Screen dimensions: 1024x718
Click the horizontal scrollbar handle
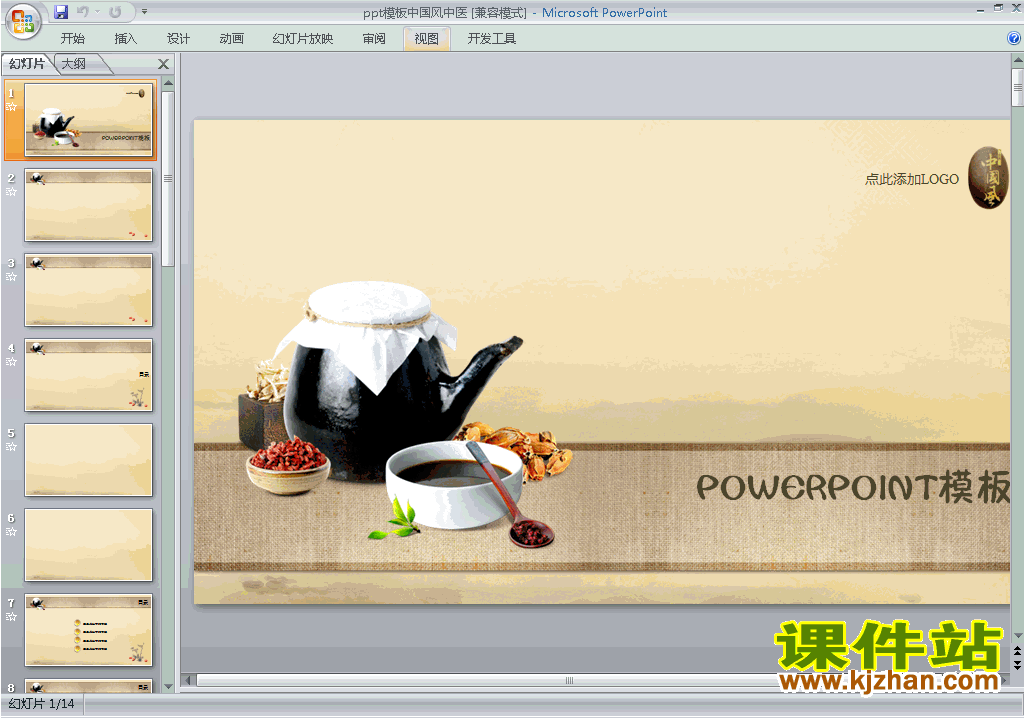569,680
